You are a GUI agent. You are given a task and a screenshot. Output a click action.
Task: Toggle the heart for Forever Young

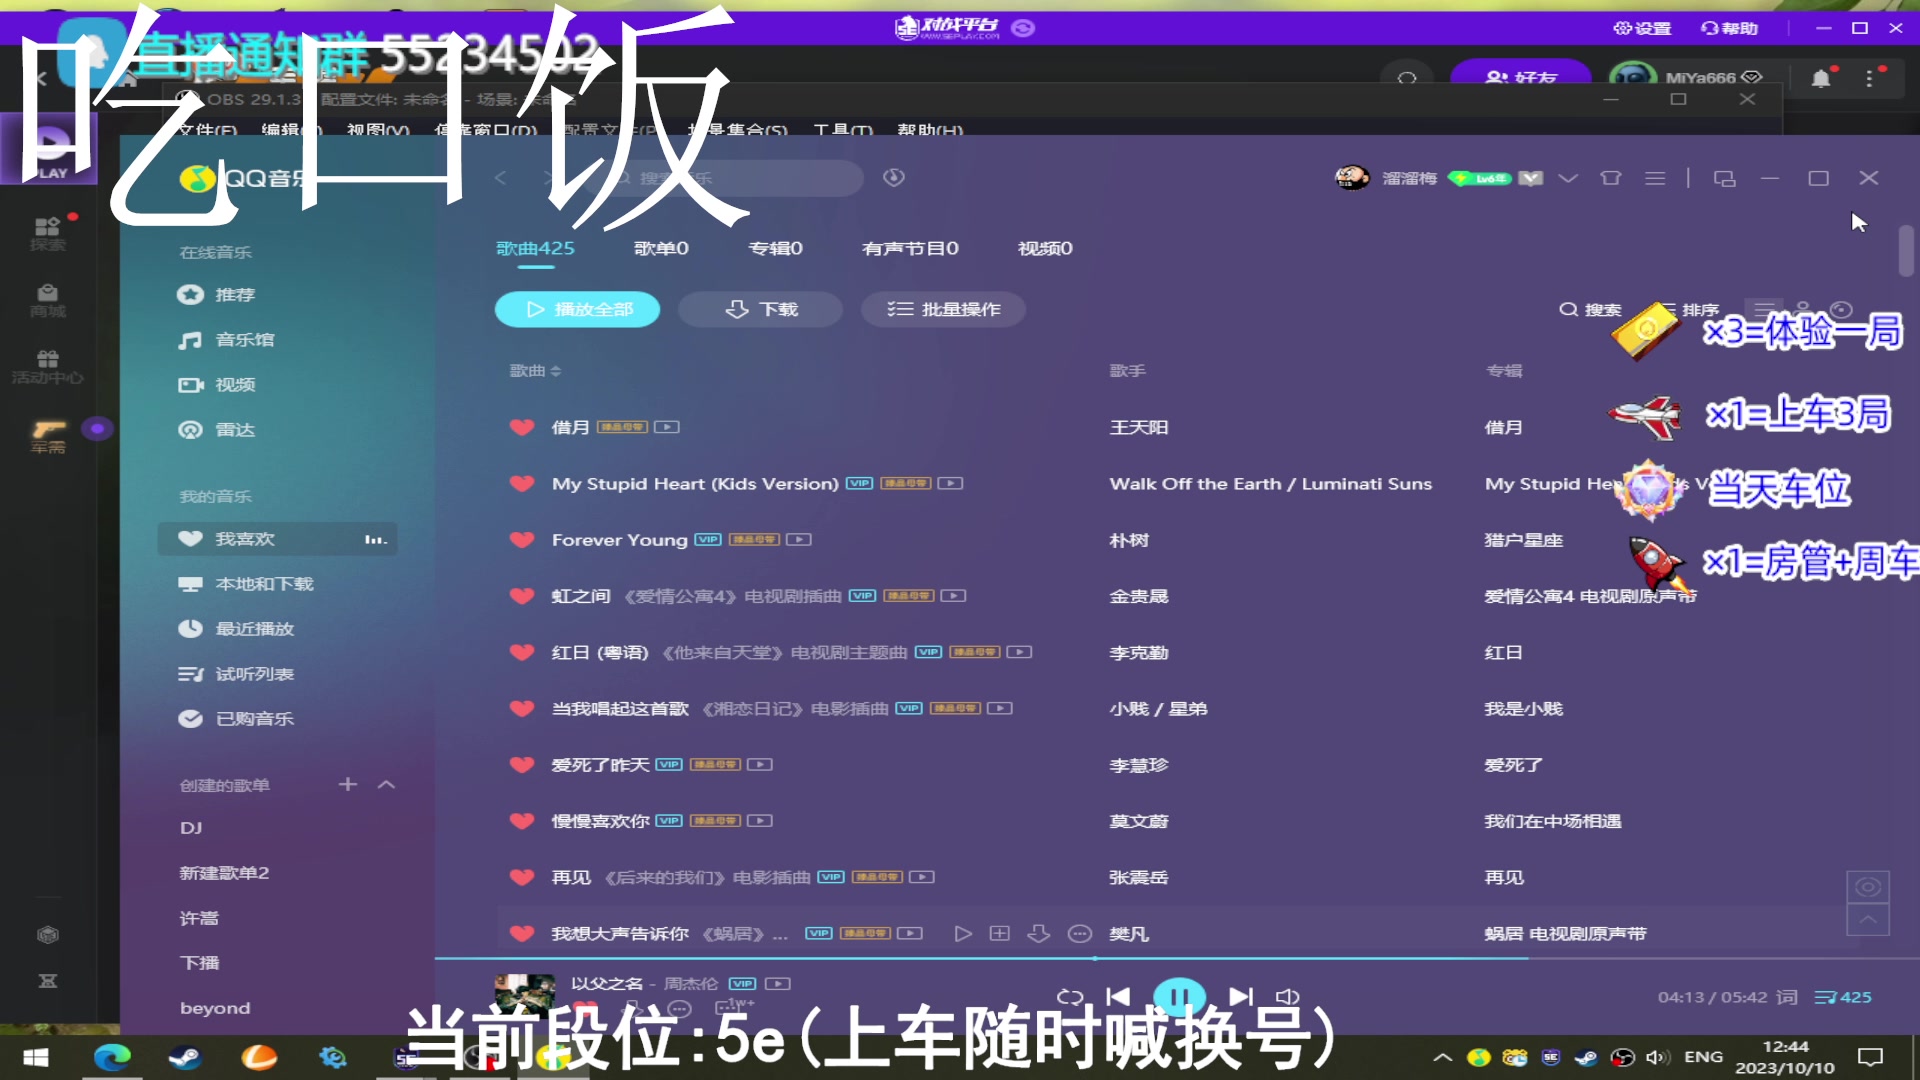coord(522,539)
